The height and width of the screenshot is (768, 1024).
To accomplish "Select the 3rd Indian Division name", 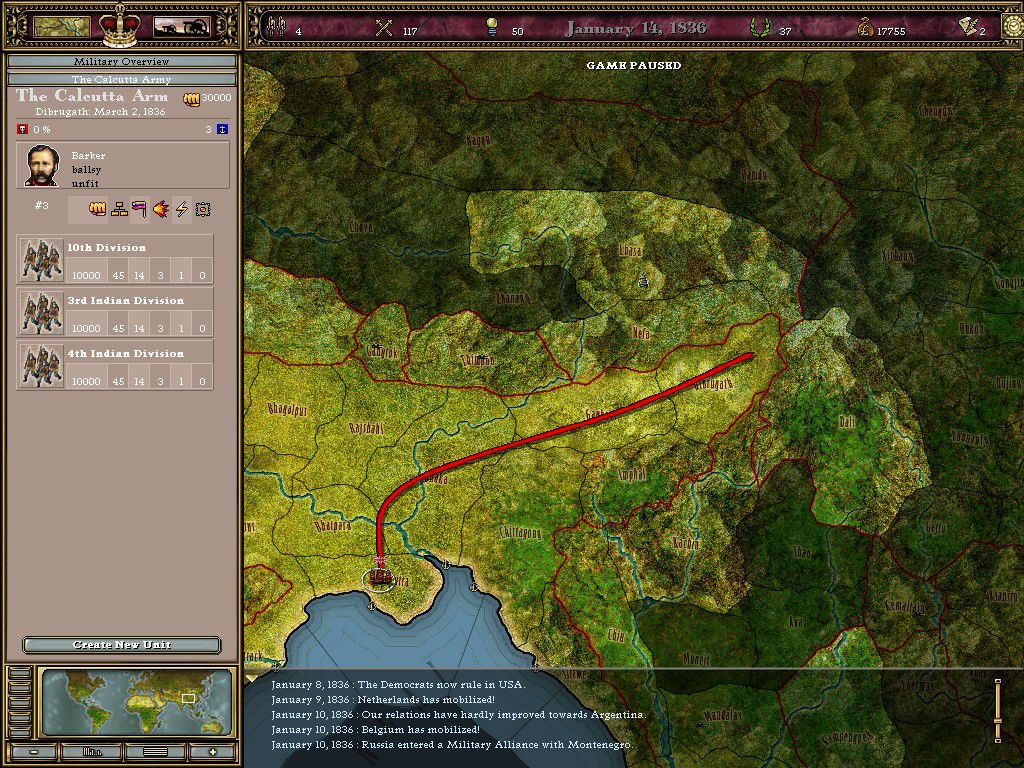I will pos(125,300).
